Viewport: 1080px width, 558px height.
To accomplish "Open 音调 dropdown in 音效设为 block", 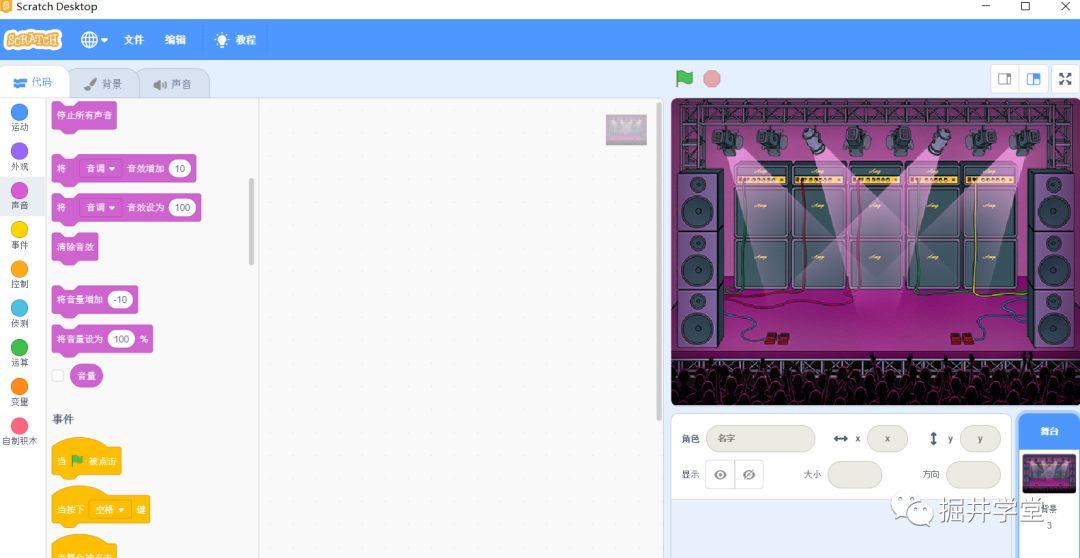I will [x=101, y=207].
